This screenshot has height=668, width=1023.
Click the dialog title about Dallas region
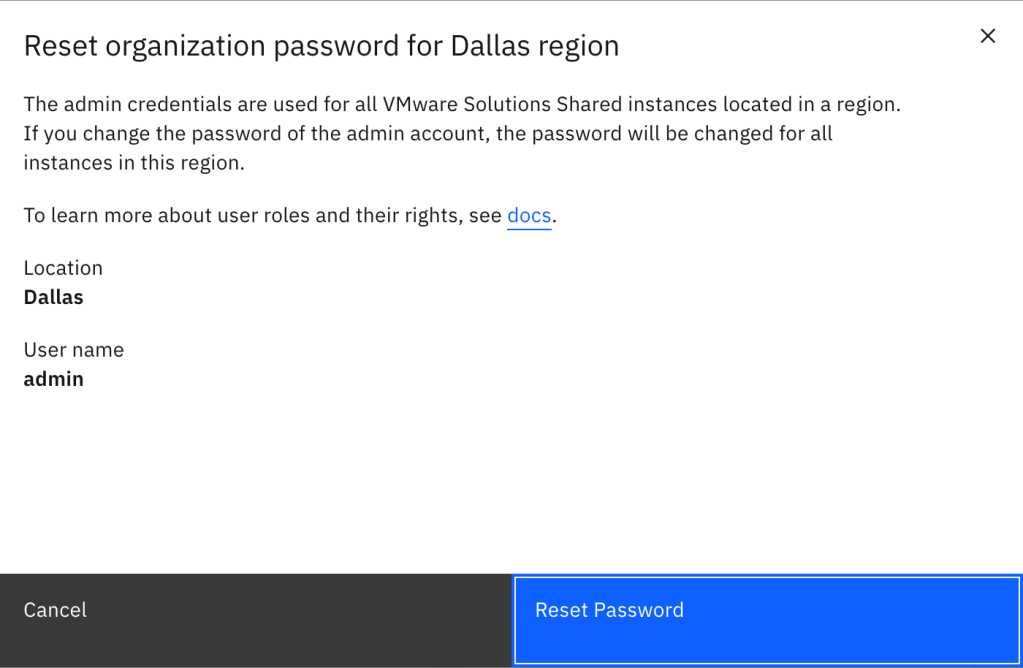(x=321, y=46)
